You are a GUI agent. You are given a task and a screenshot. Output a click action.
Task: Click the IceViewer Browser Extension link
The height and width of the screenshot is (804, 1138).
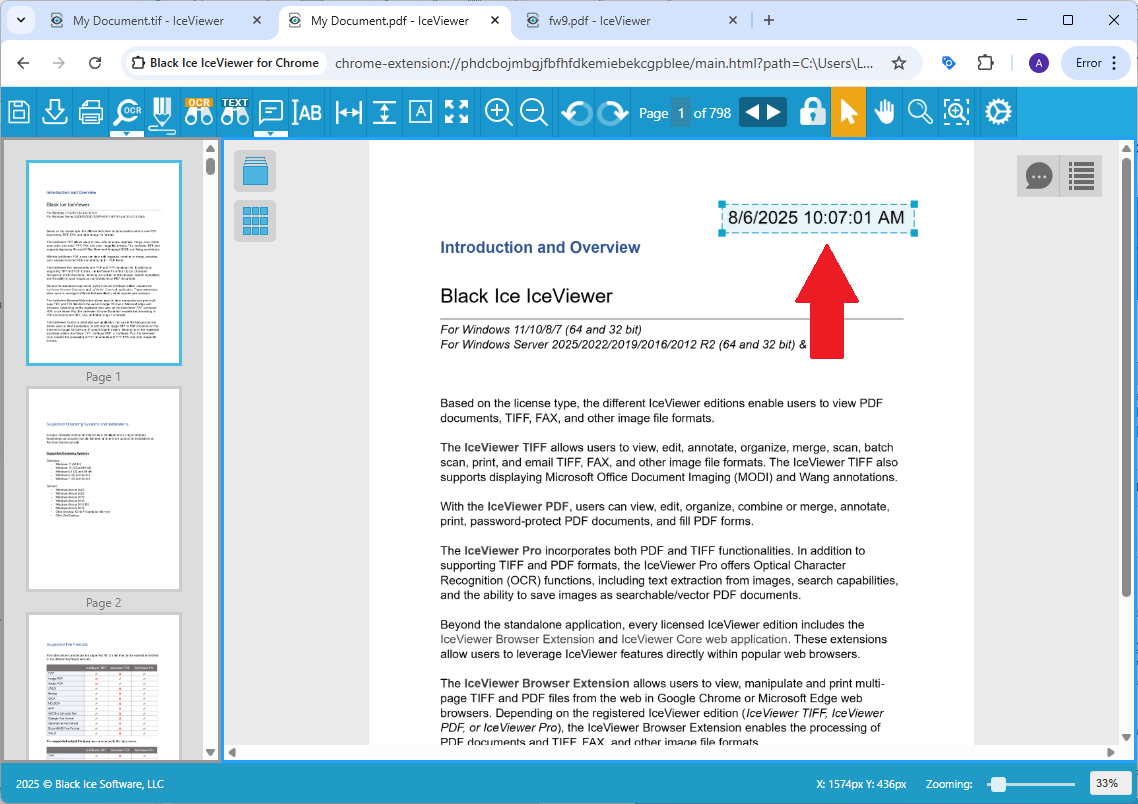[x=517, y=639]
